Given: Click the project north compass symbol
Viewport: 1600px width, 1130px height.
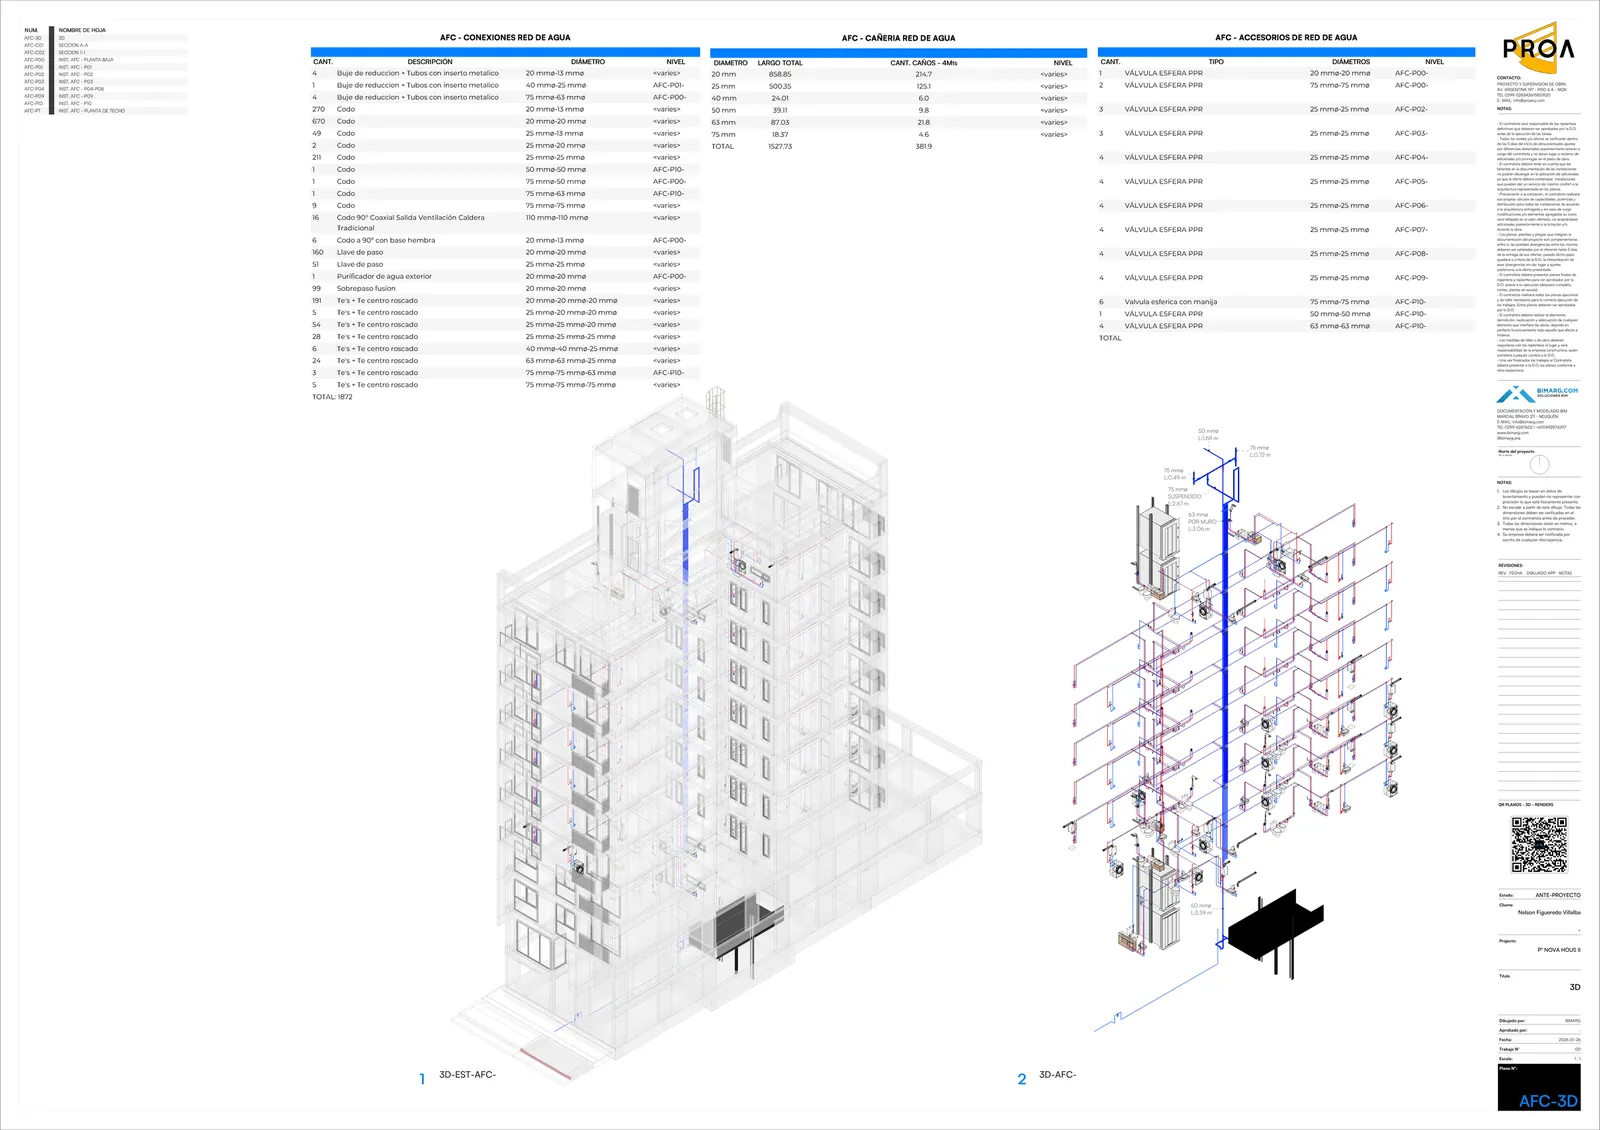Looking at the screenshot, I should [x=1539, y=464].
